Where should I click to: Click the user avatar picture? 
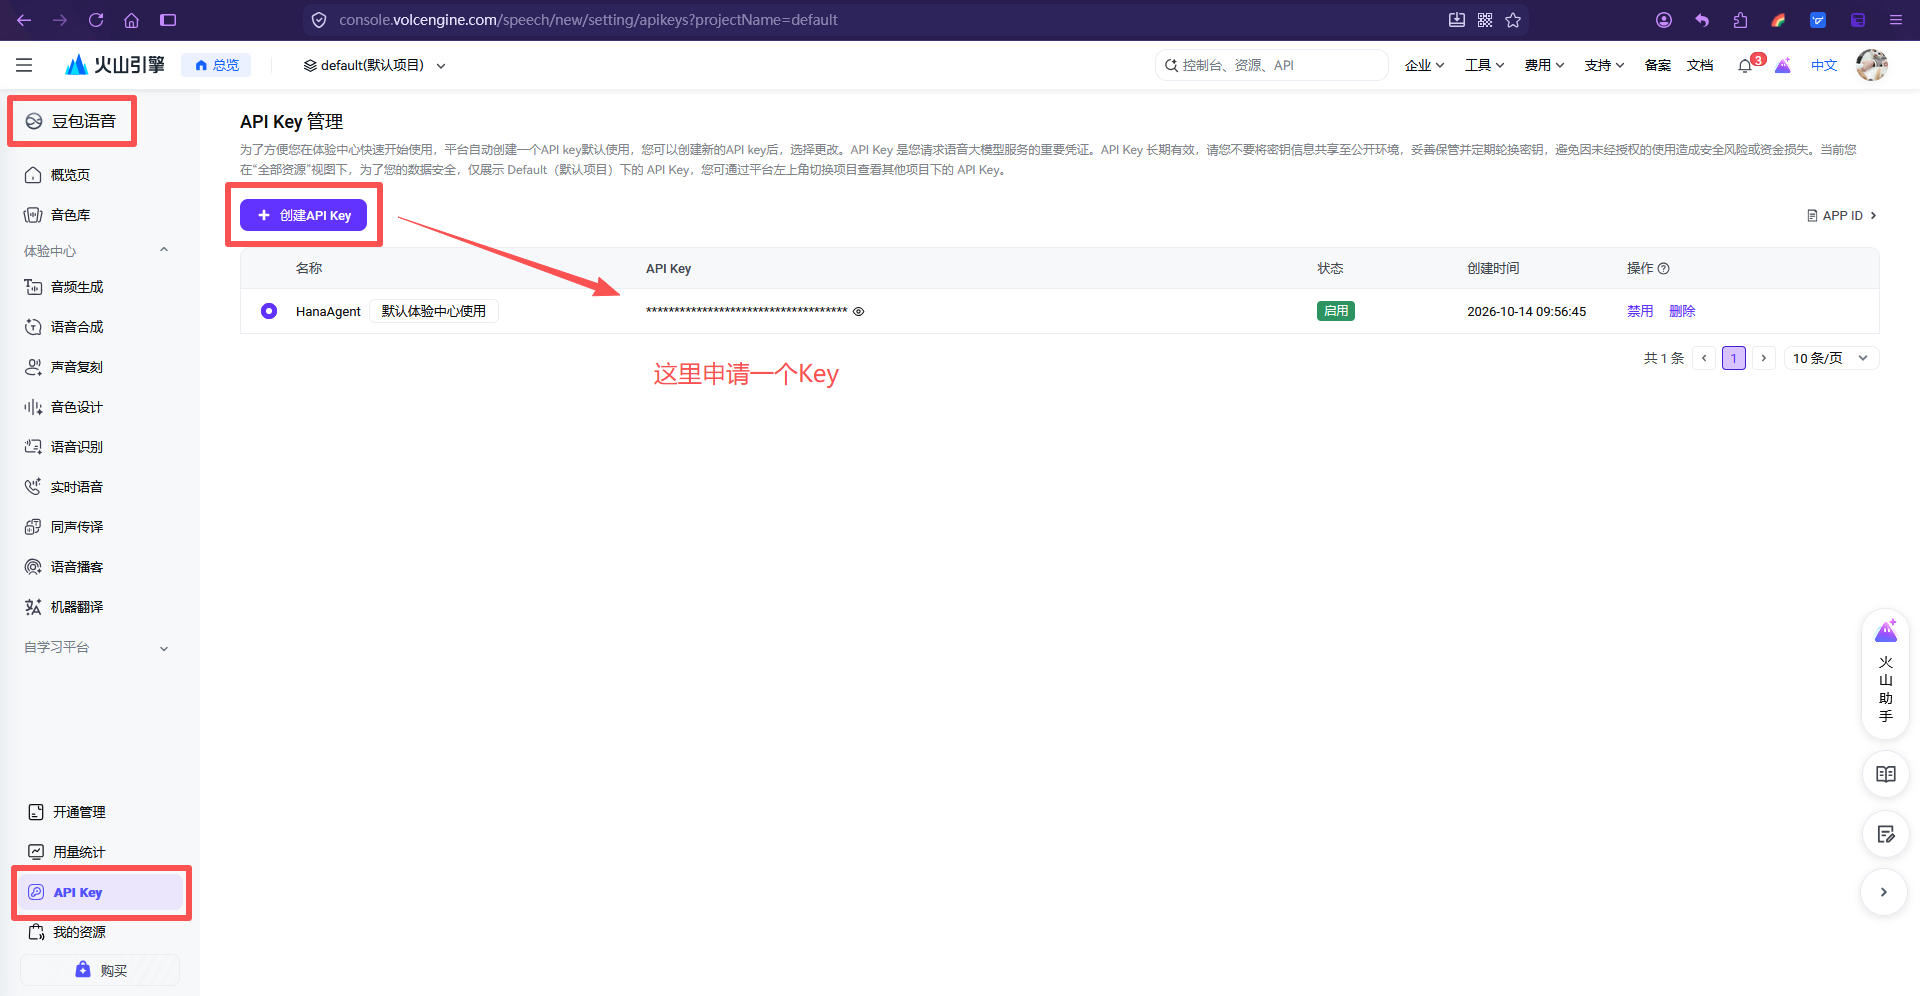pyautogui.click(x=1871, y=65)
